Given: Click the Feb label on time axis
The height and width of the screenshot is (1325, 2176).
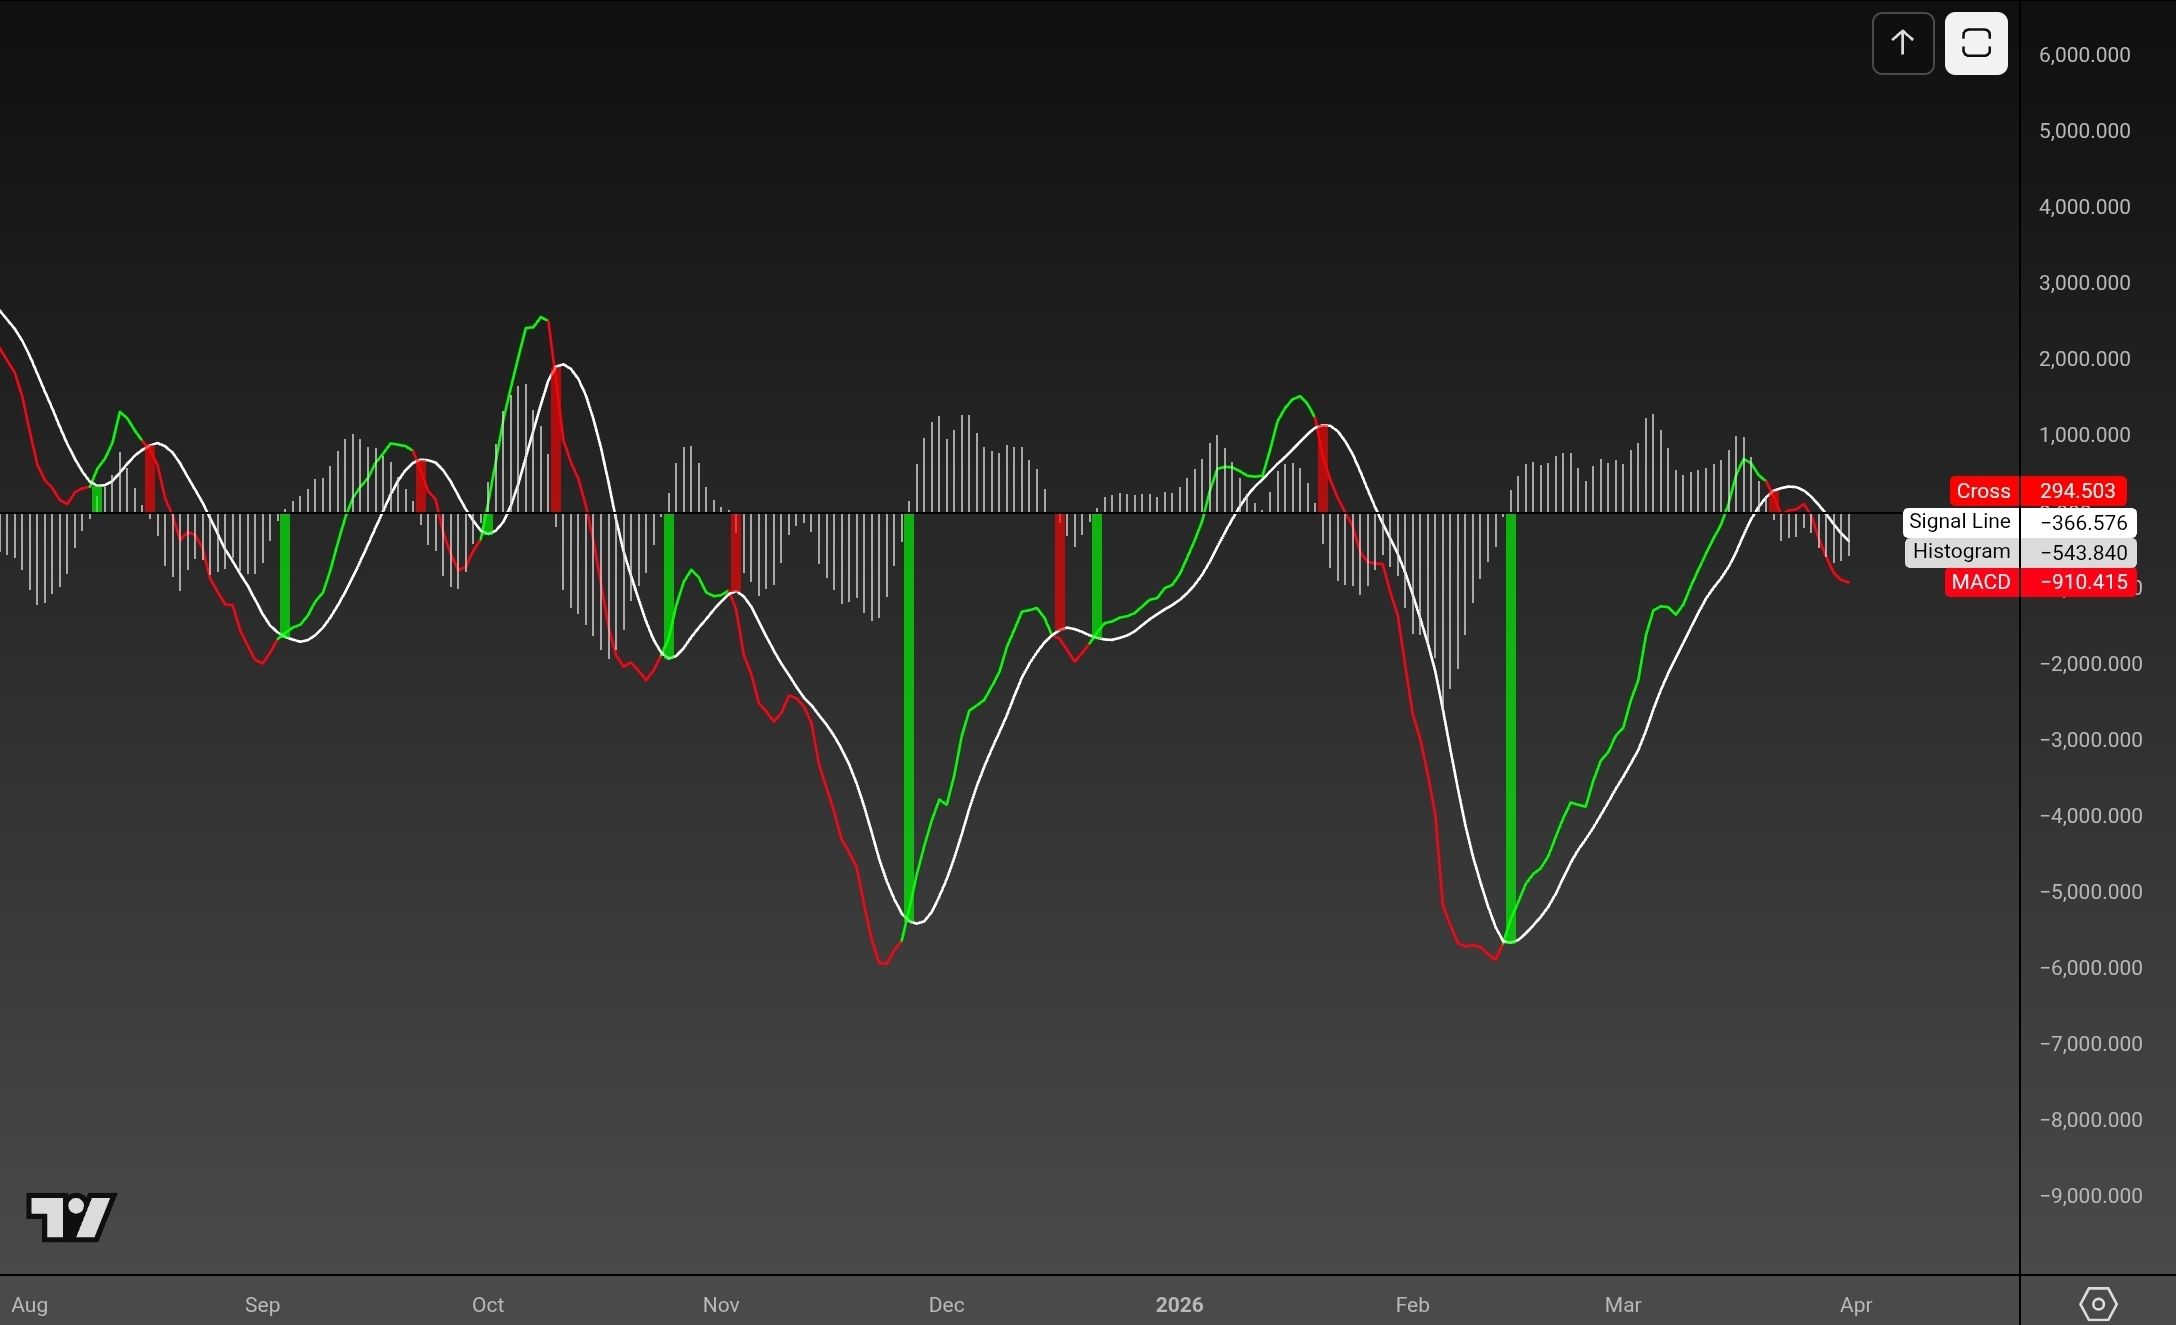Looking at the screenshot, I should pyautogui.click(x=1412, y=1305).
